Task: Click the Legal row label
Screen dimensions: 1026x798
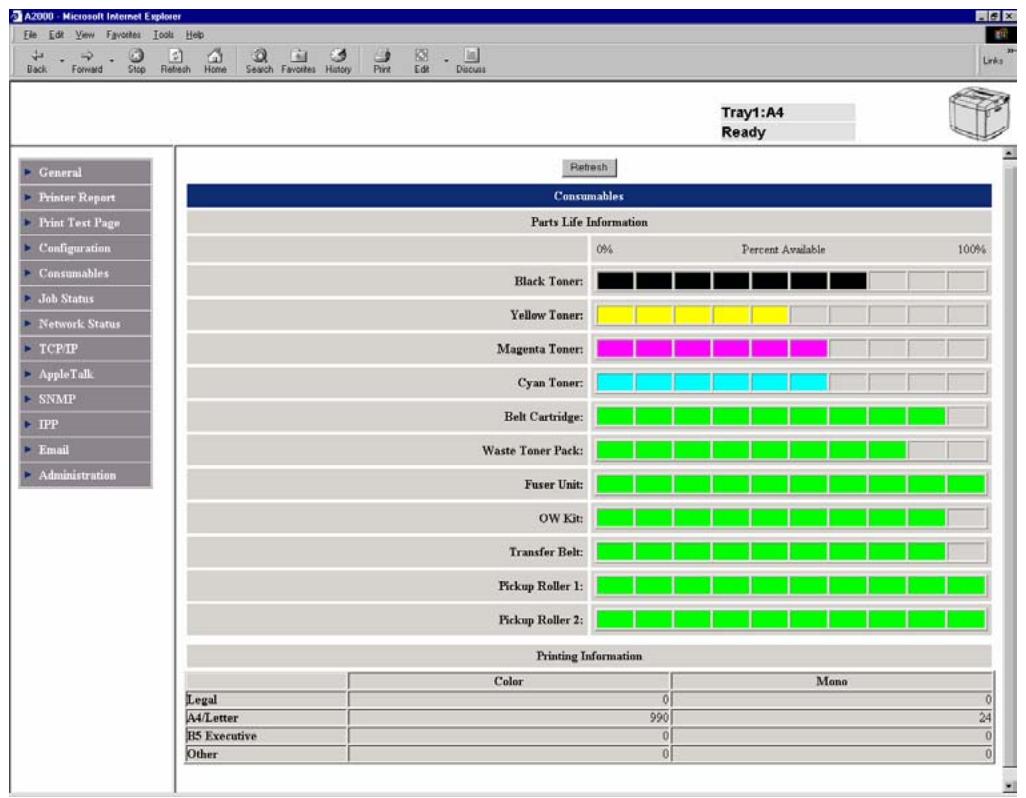Action: [x=202, y=699]
